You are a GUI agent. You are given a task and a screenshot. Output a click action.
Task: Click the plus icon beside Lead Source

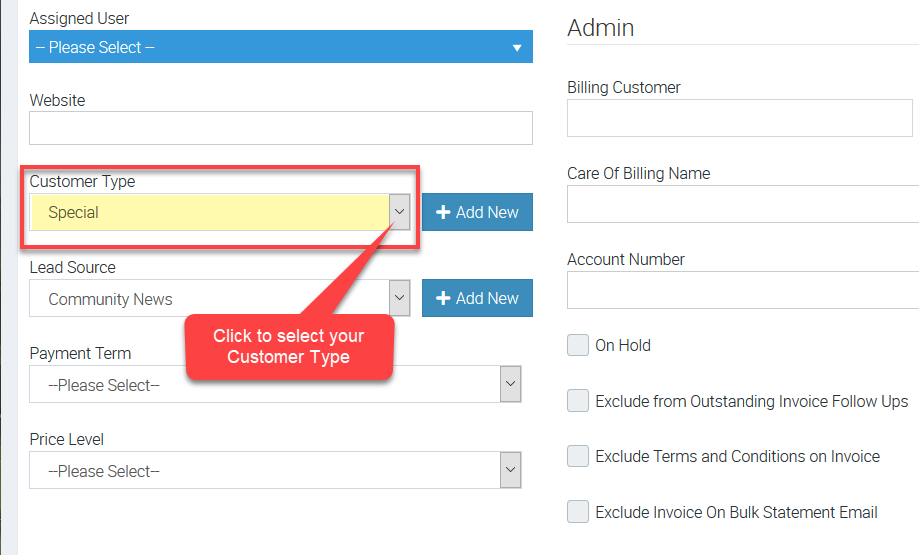[444, 298]
